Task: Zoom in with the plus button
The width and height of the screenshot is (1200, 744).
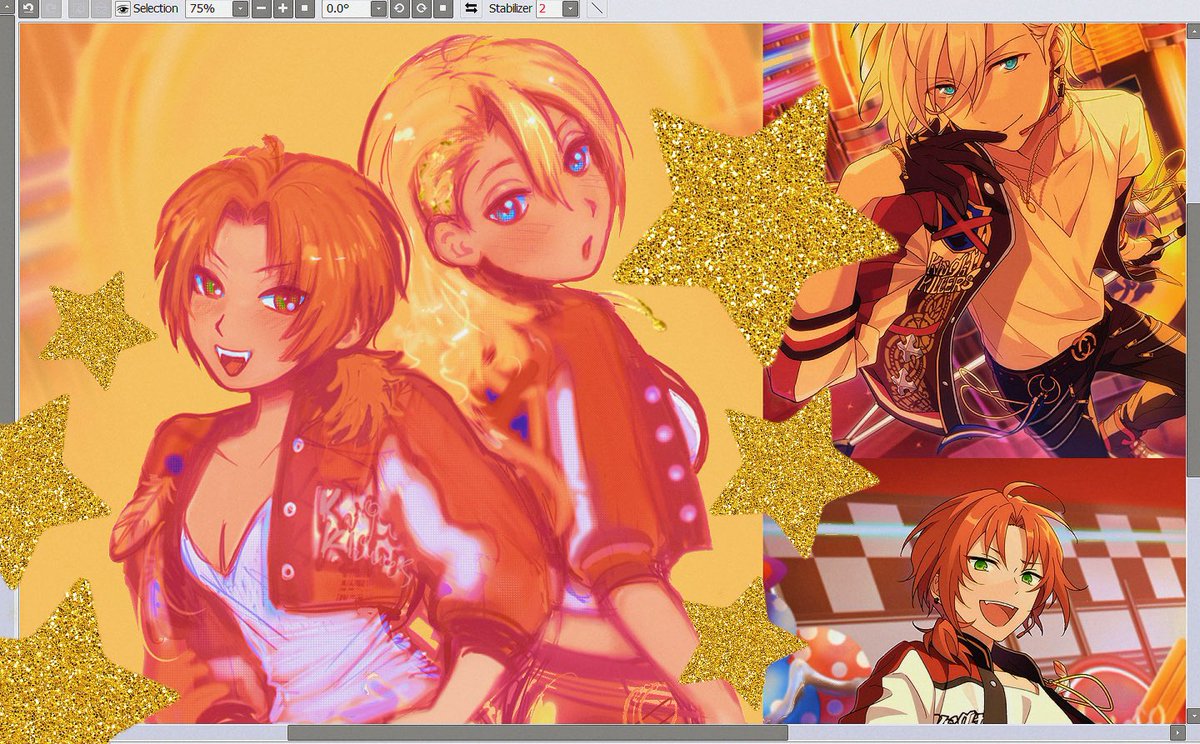Action: click(x=283, y=8)
